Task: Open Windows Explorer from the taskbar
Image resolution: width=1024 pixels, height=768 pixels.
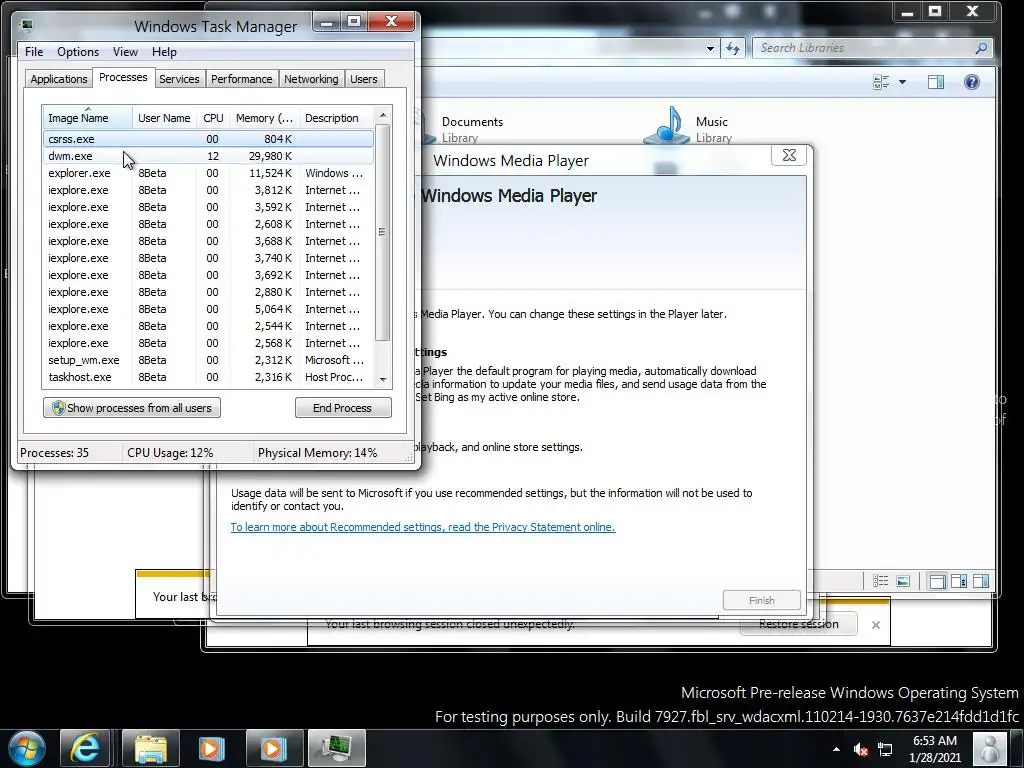Action: (151, 748)
